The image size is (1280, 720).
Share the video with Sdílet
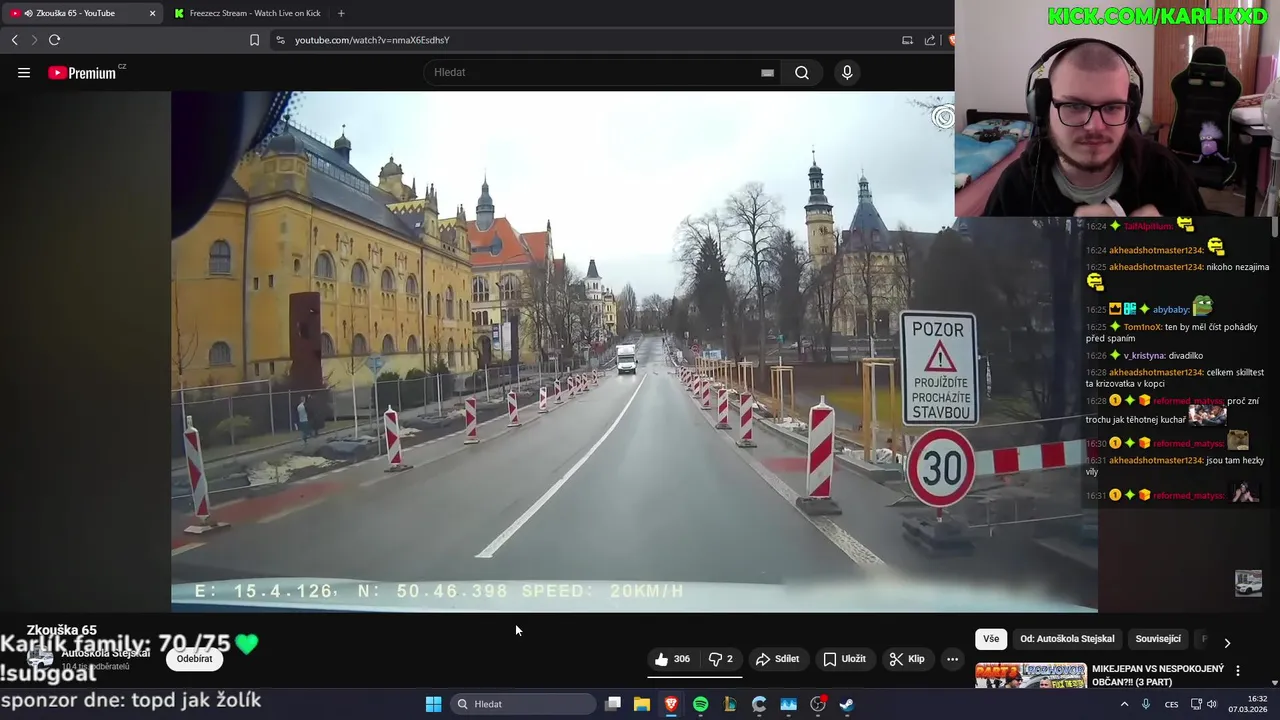[x=777, y=659]
